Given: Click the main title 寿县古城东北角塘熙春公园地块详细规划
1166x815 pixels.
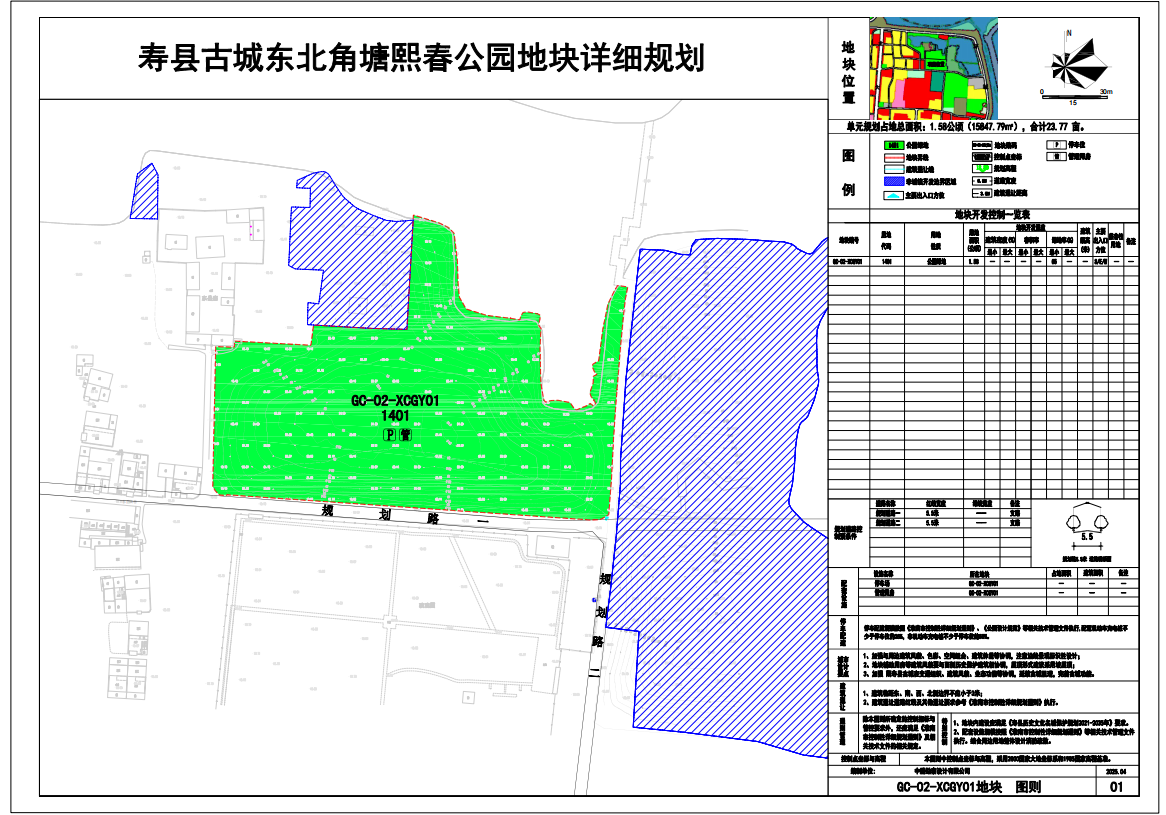Looking at the screenshot, I should [x=419, y=58].
